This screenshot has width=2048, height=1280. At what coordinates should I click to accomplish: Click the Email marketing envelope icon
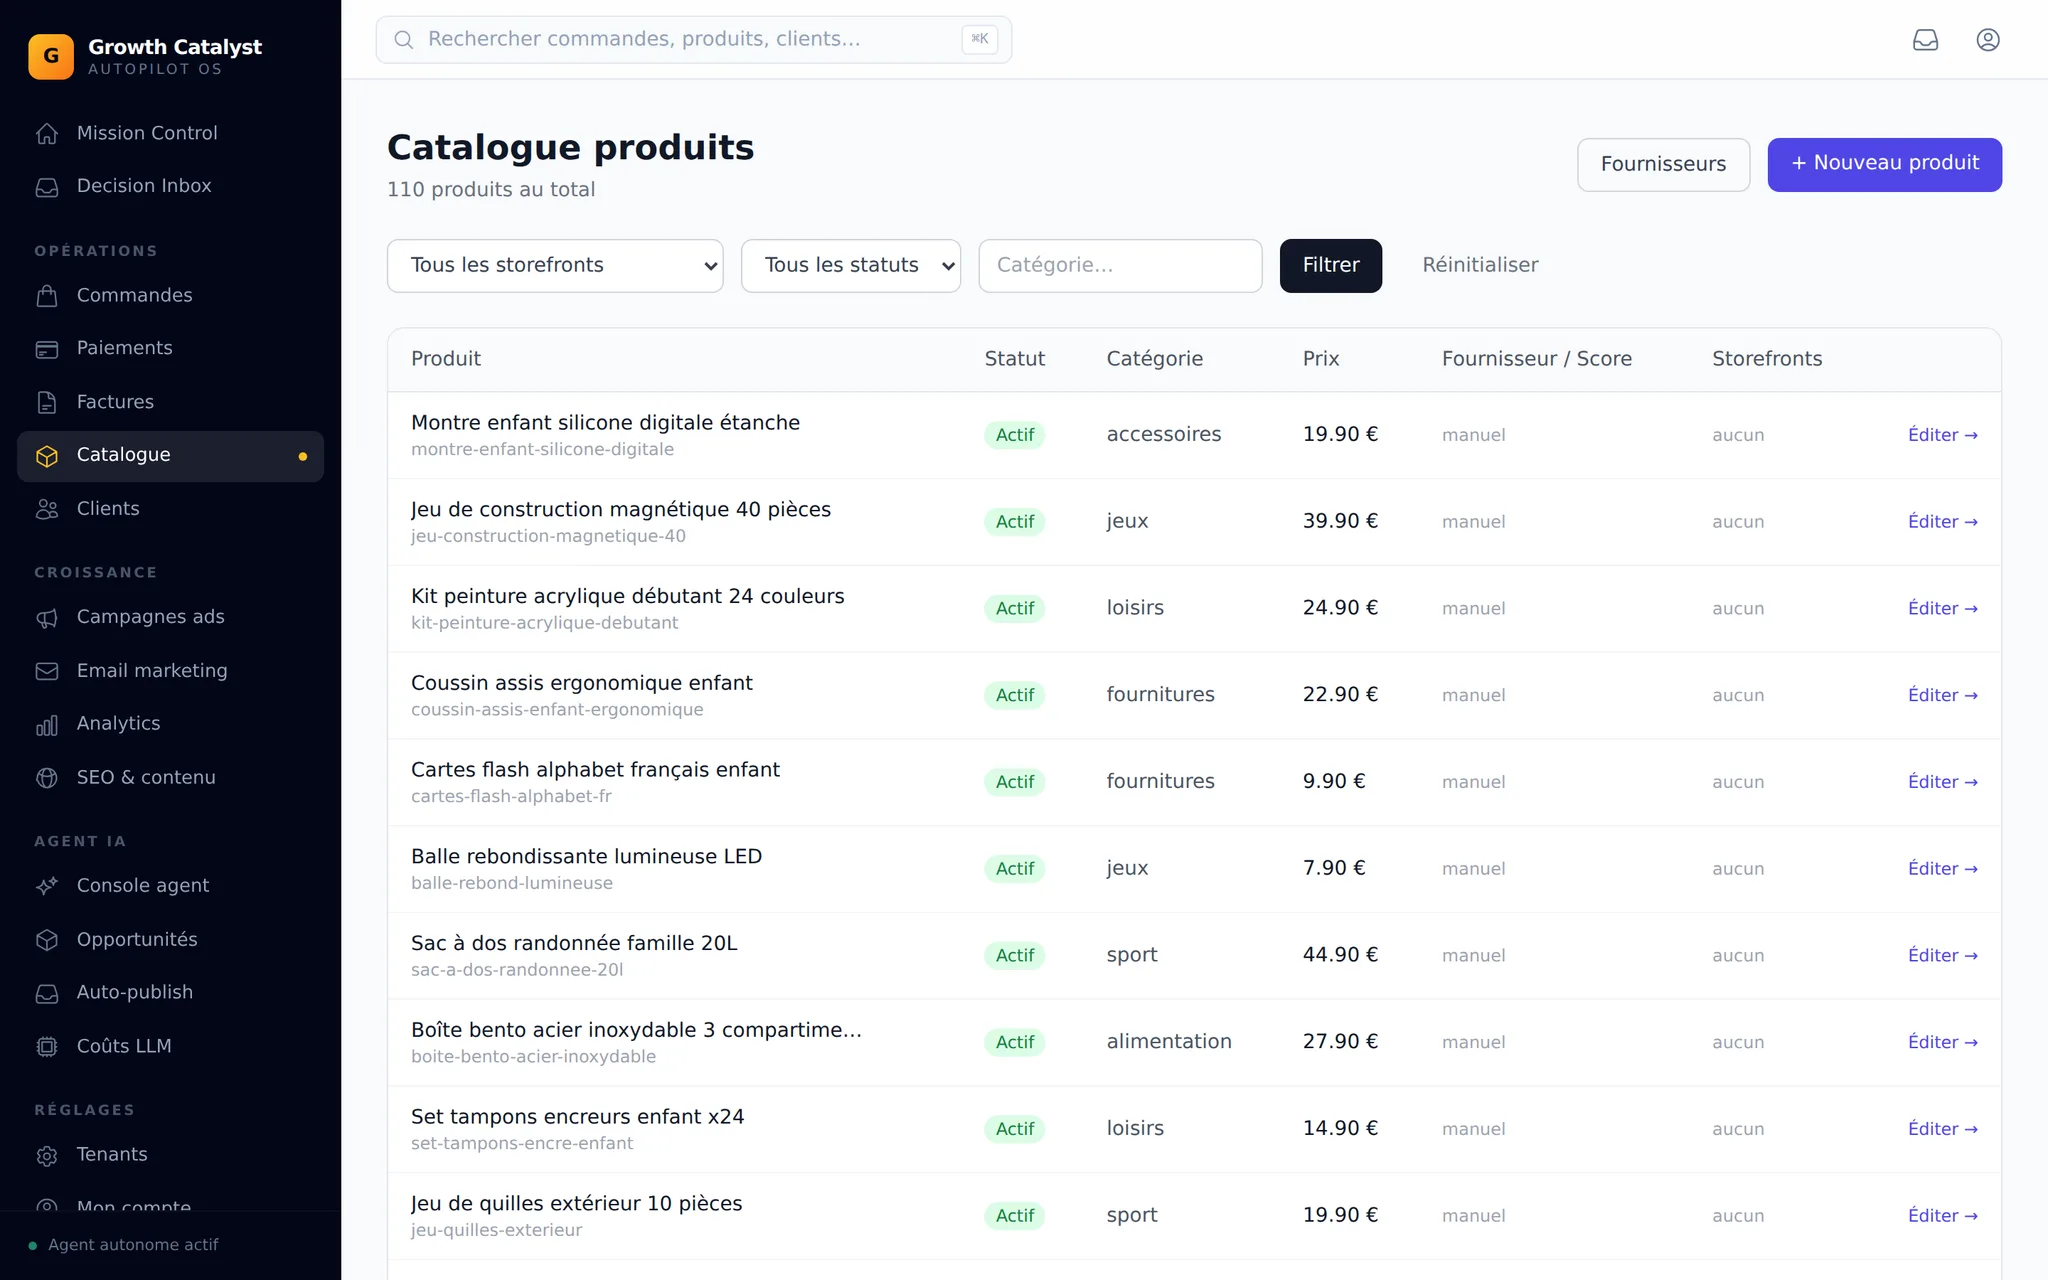47,671
